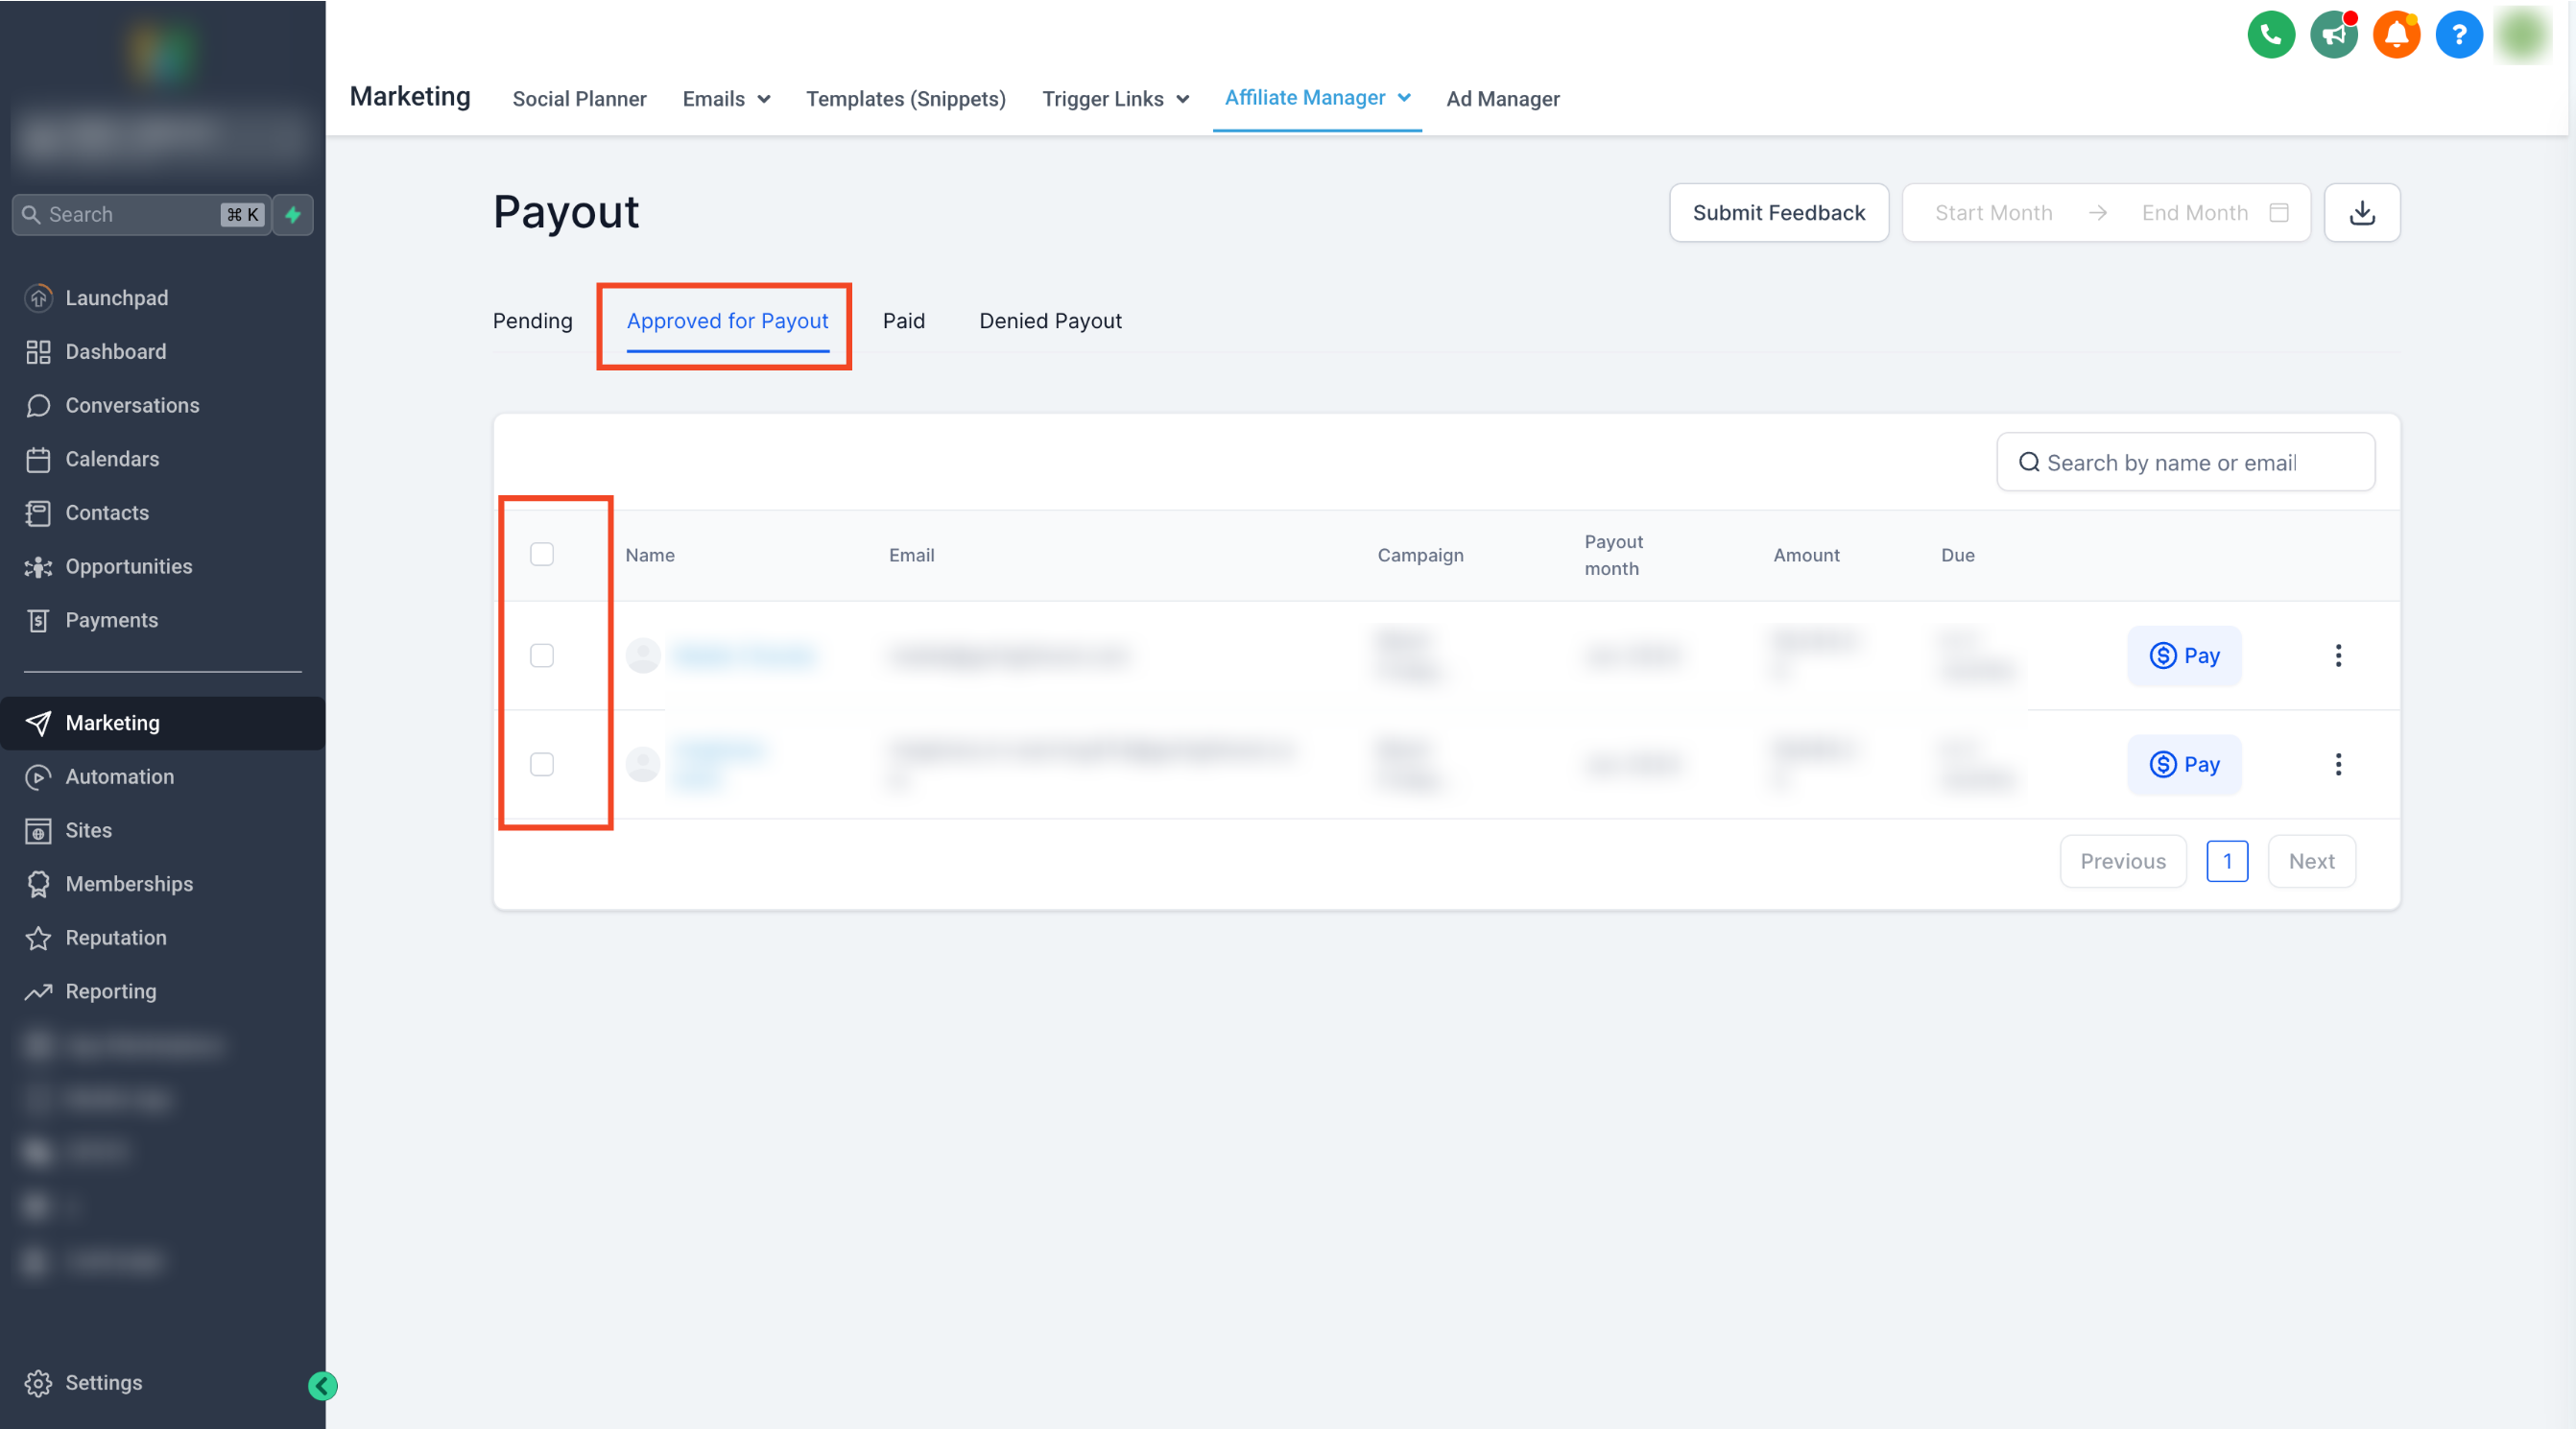
Task: Open Conversations from the sidebar
Action: pos(132,405)
